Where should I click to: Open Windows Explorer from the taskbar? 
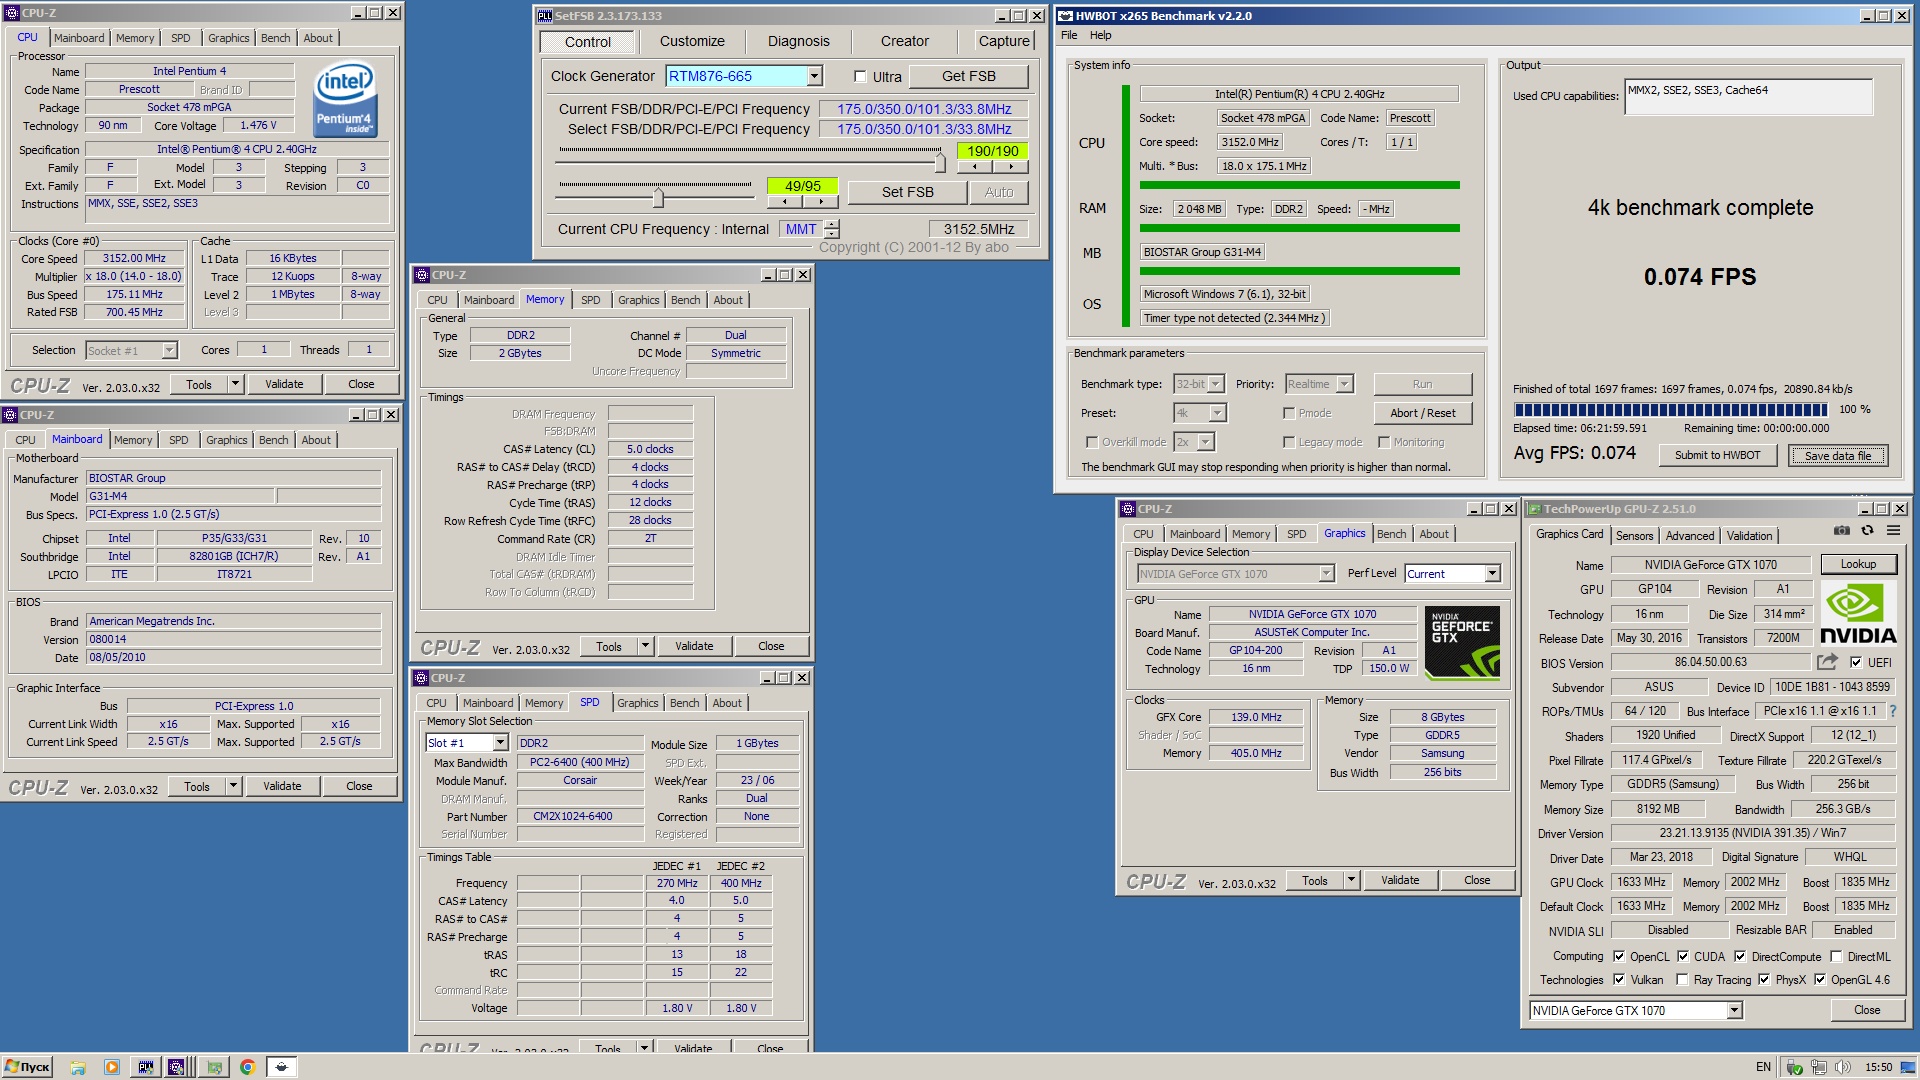click(x=78, y=1067)
